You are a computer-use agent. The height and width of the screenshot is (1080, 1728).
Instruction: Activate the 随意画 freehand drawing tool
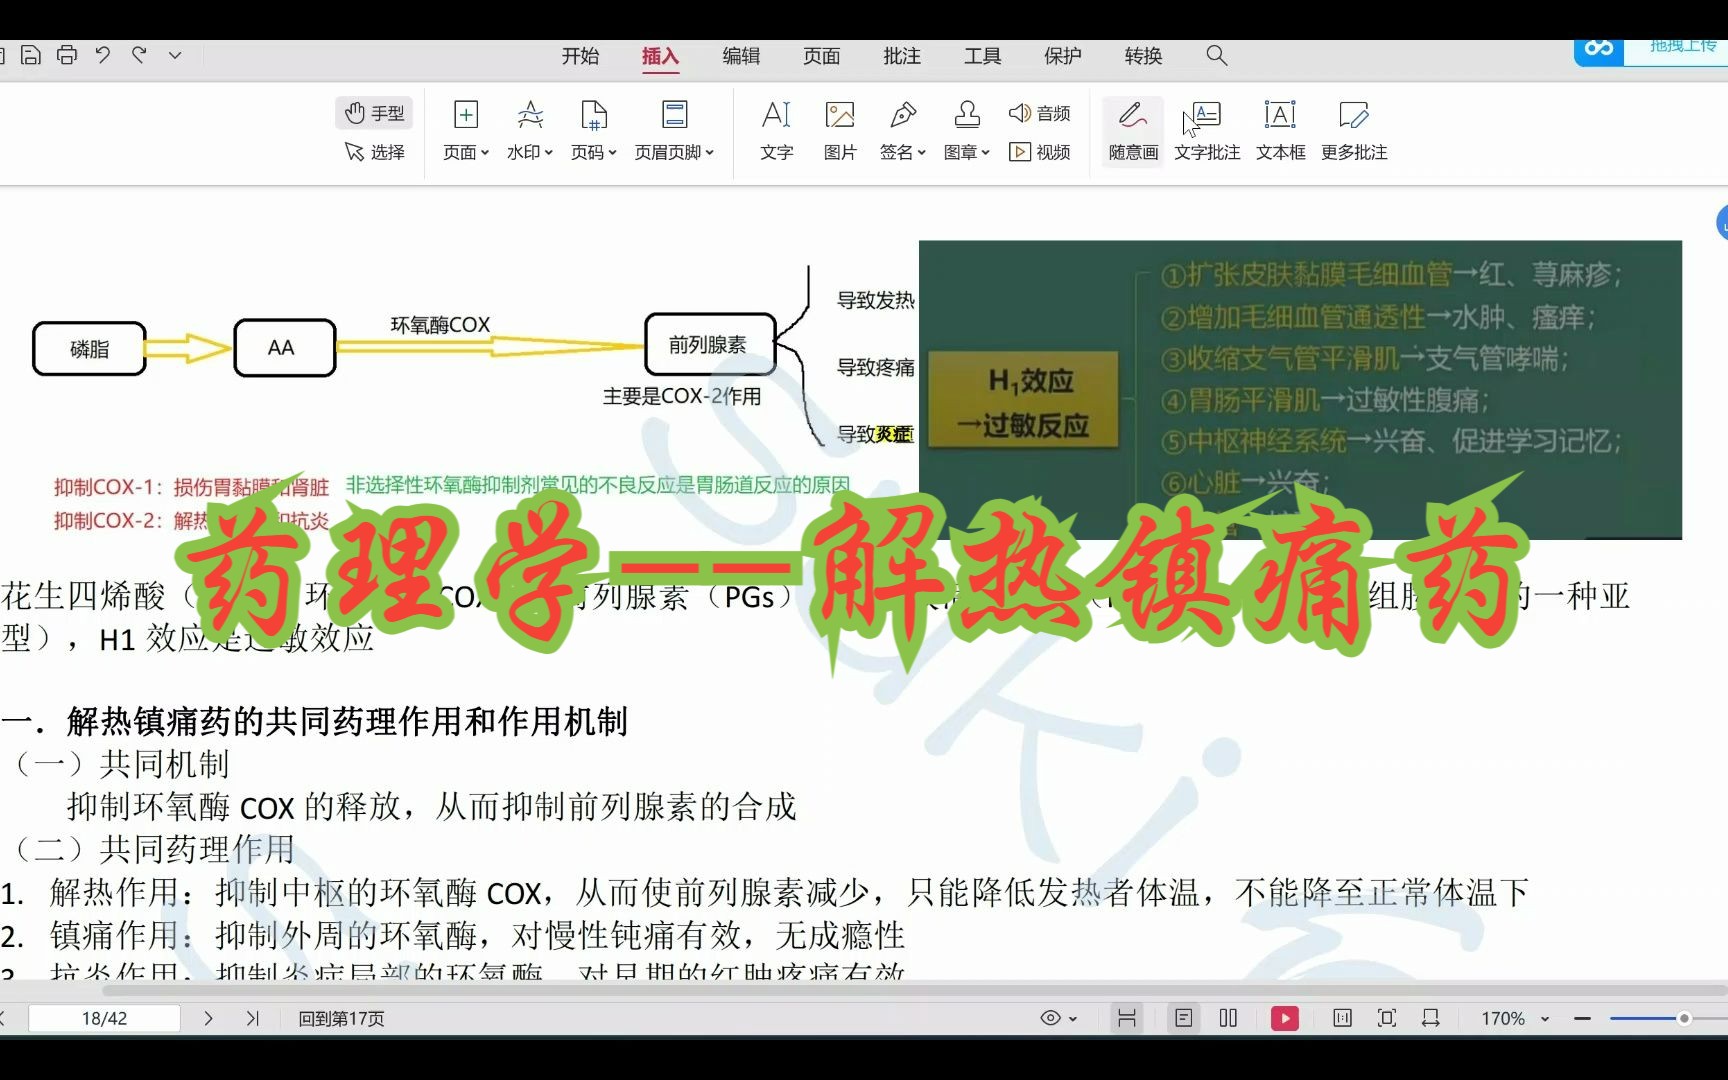[1130, 130]
